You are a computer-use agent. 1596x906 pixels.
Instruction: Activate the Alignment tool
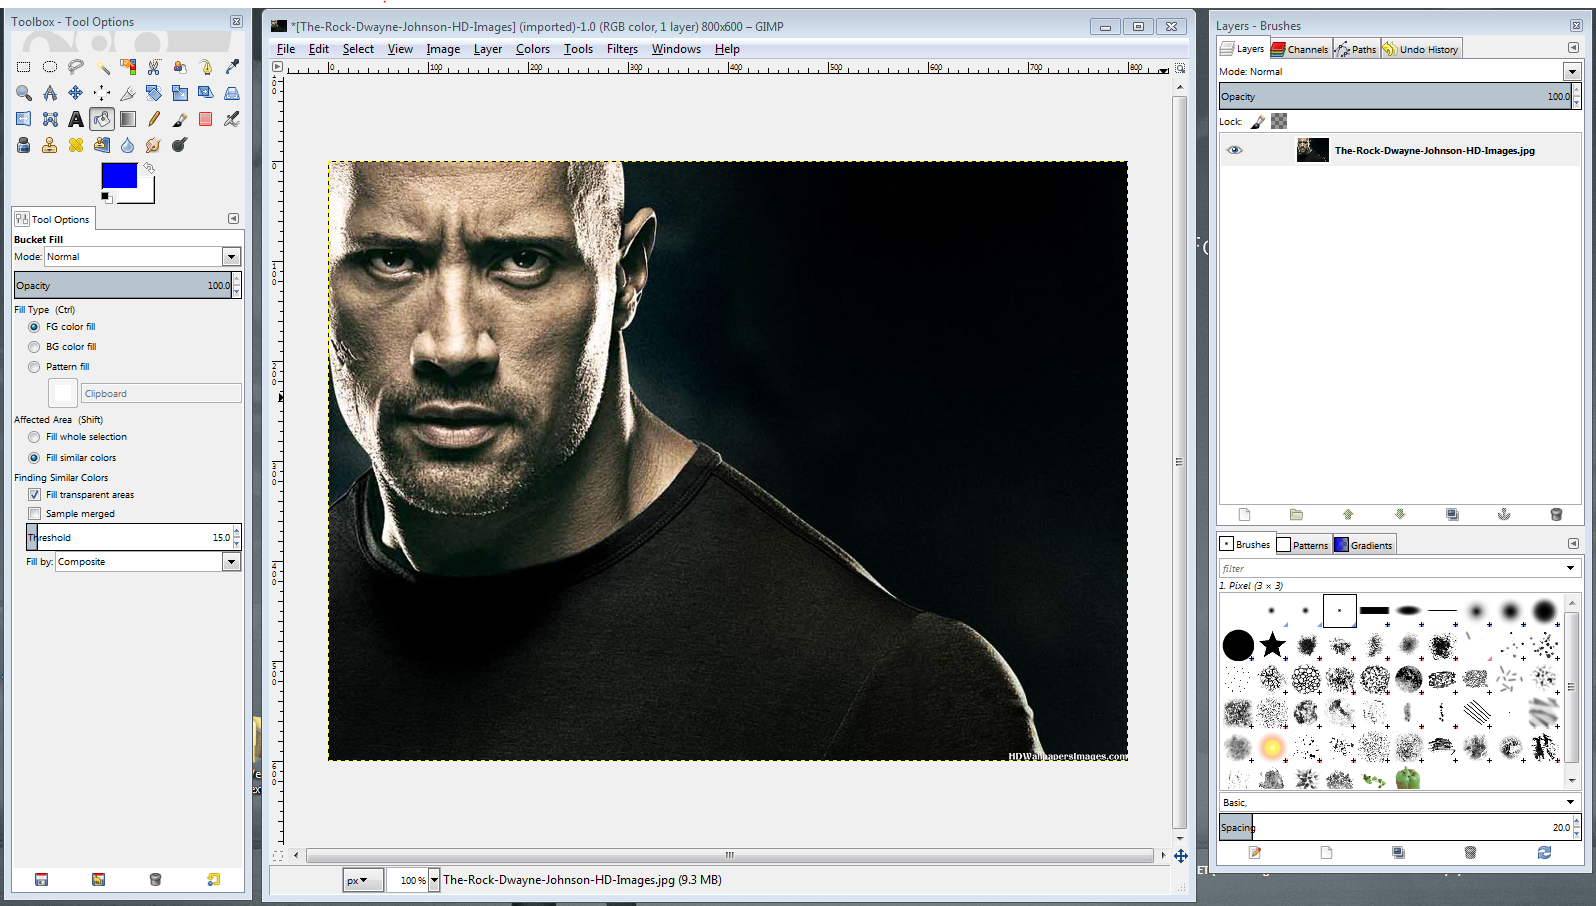coord(102,93)
